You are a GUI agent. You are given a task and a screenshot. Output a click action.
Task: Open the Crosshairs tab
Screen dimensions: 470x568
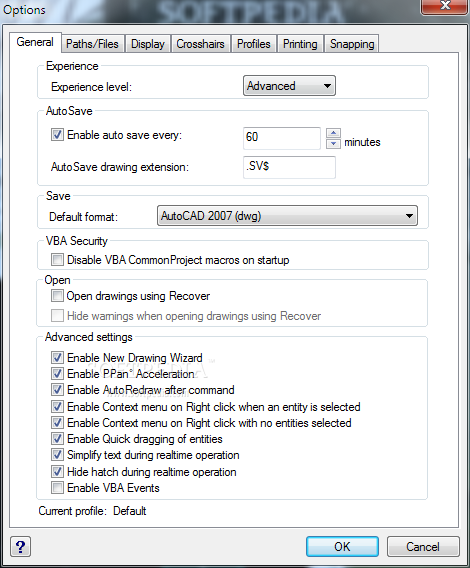point(200,44)
